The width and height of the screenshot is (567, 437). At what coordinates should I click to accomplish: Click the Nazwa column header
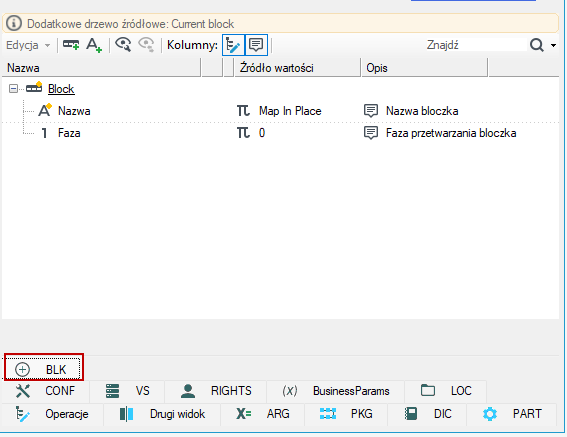click(101, 68)
